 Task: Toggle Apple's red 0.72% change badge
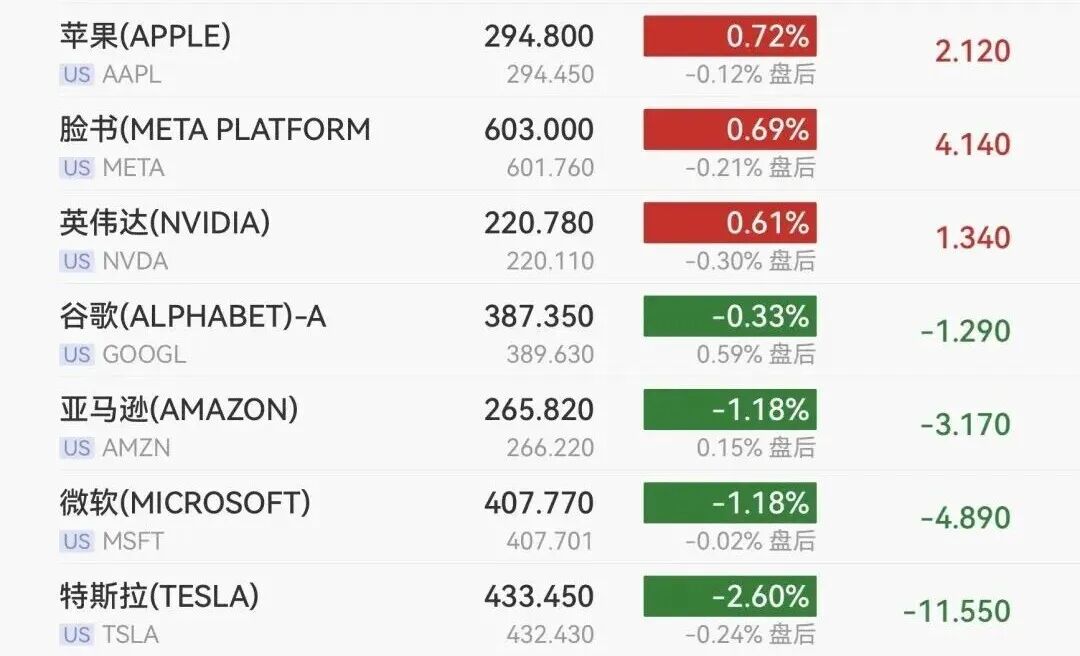(730, 36)
